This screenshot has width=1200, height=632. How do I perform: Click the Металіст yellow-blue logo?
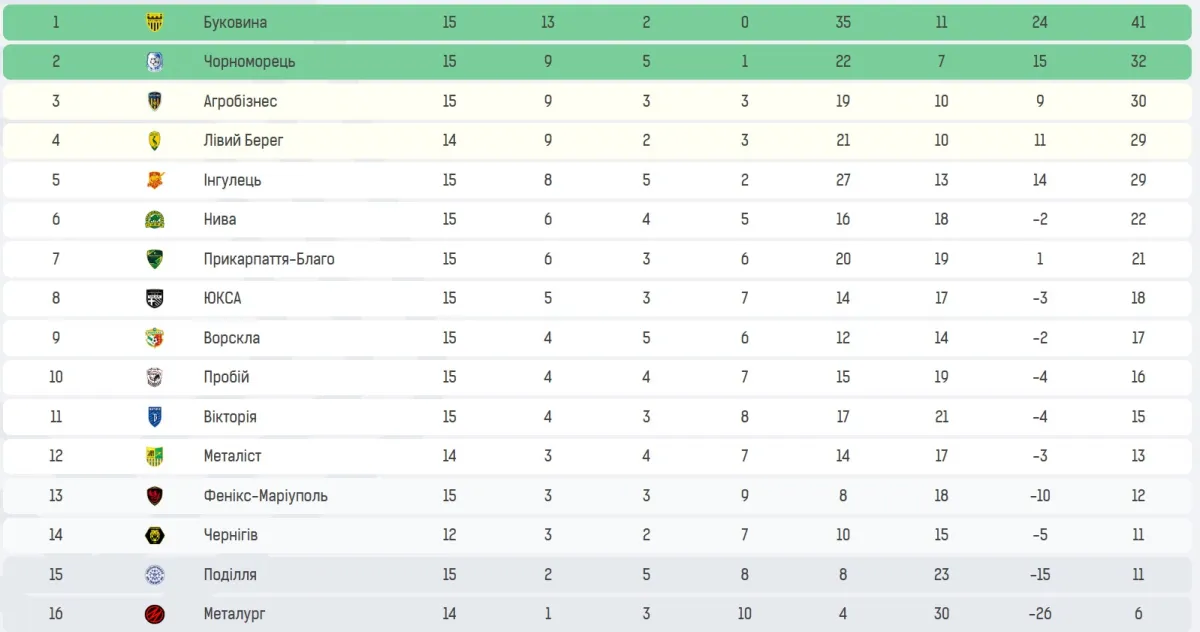154,456
